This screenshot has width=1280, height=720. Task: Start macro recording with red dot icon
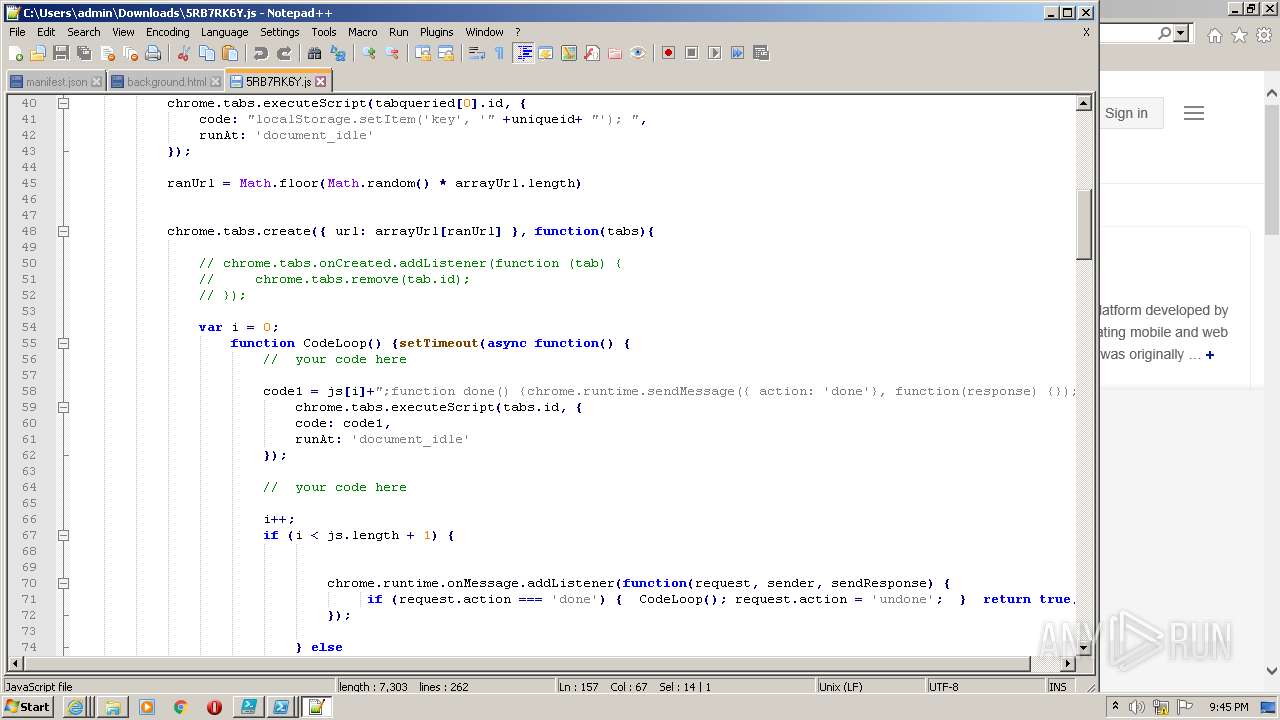tap(669, 53)
